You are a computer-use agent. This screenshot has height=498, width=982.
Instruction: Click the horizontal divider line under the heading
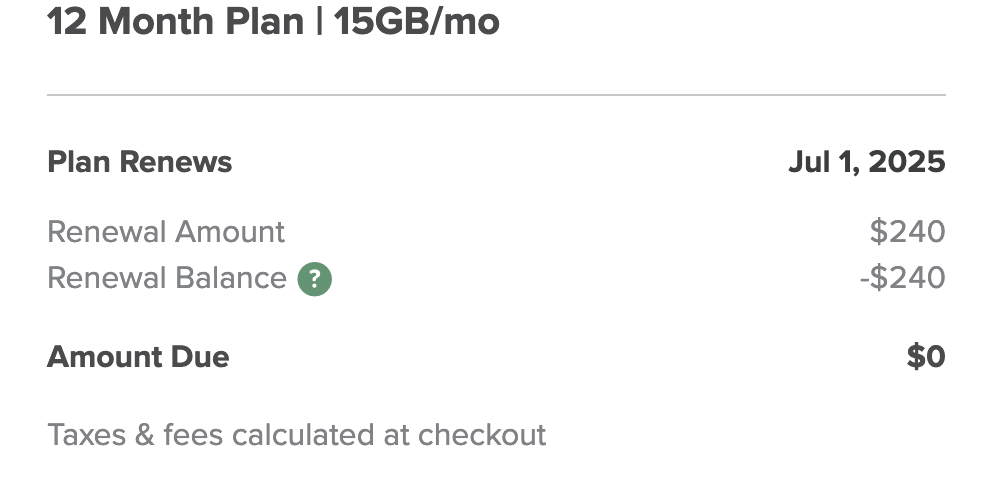(x=496, y=95)
